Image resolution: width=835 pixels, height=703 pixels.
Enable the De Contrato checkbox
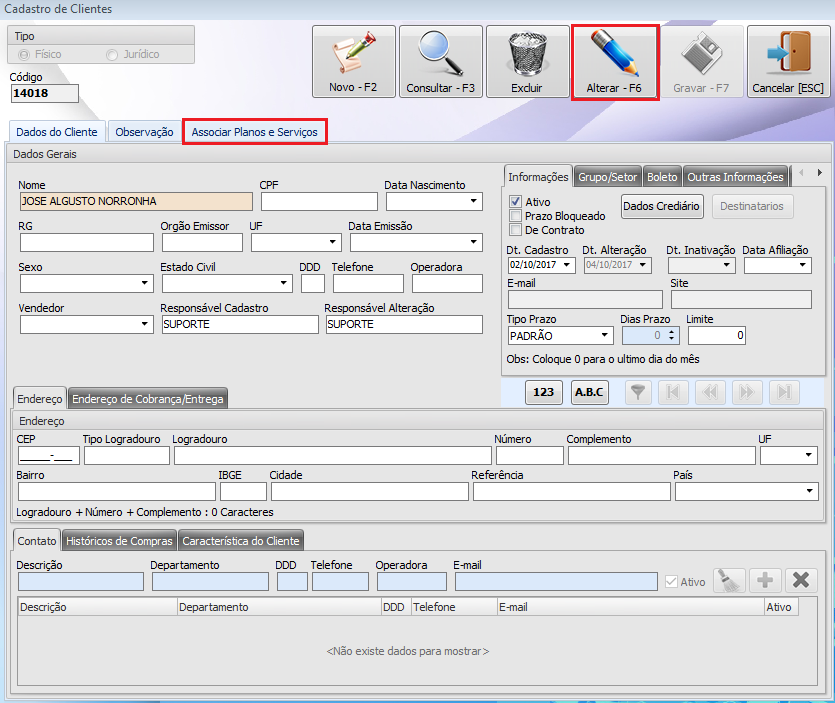click(515, 230)
